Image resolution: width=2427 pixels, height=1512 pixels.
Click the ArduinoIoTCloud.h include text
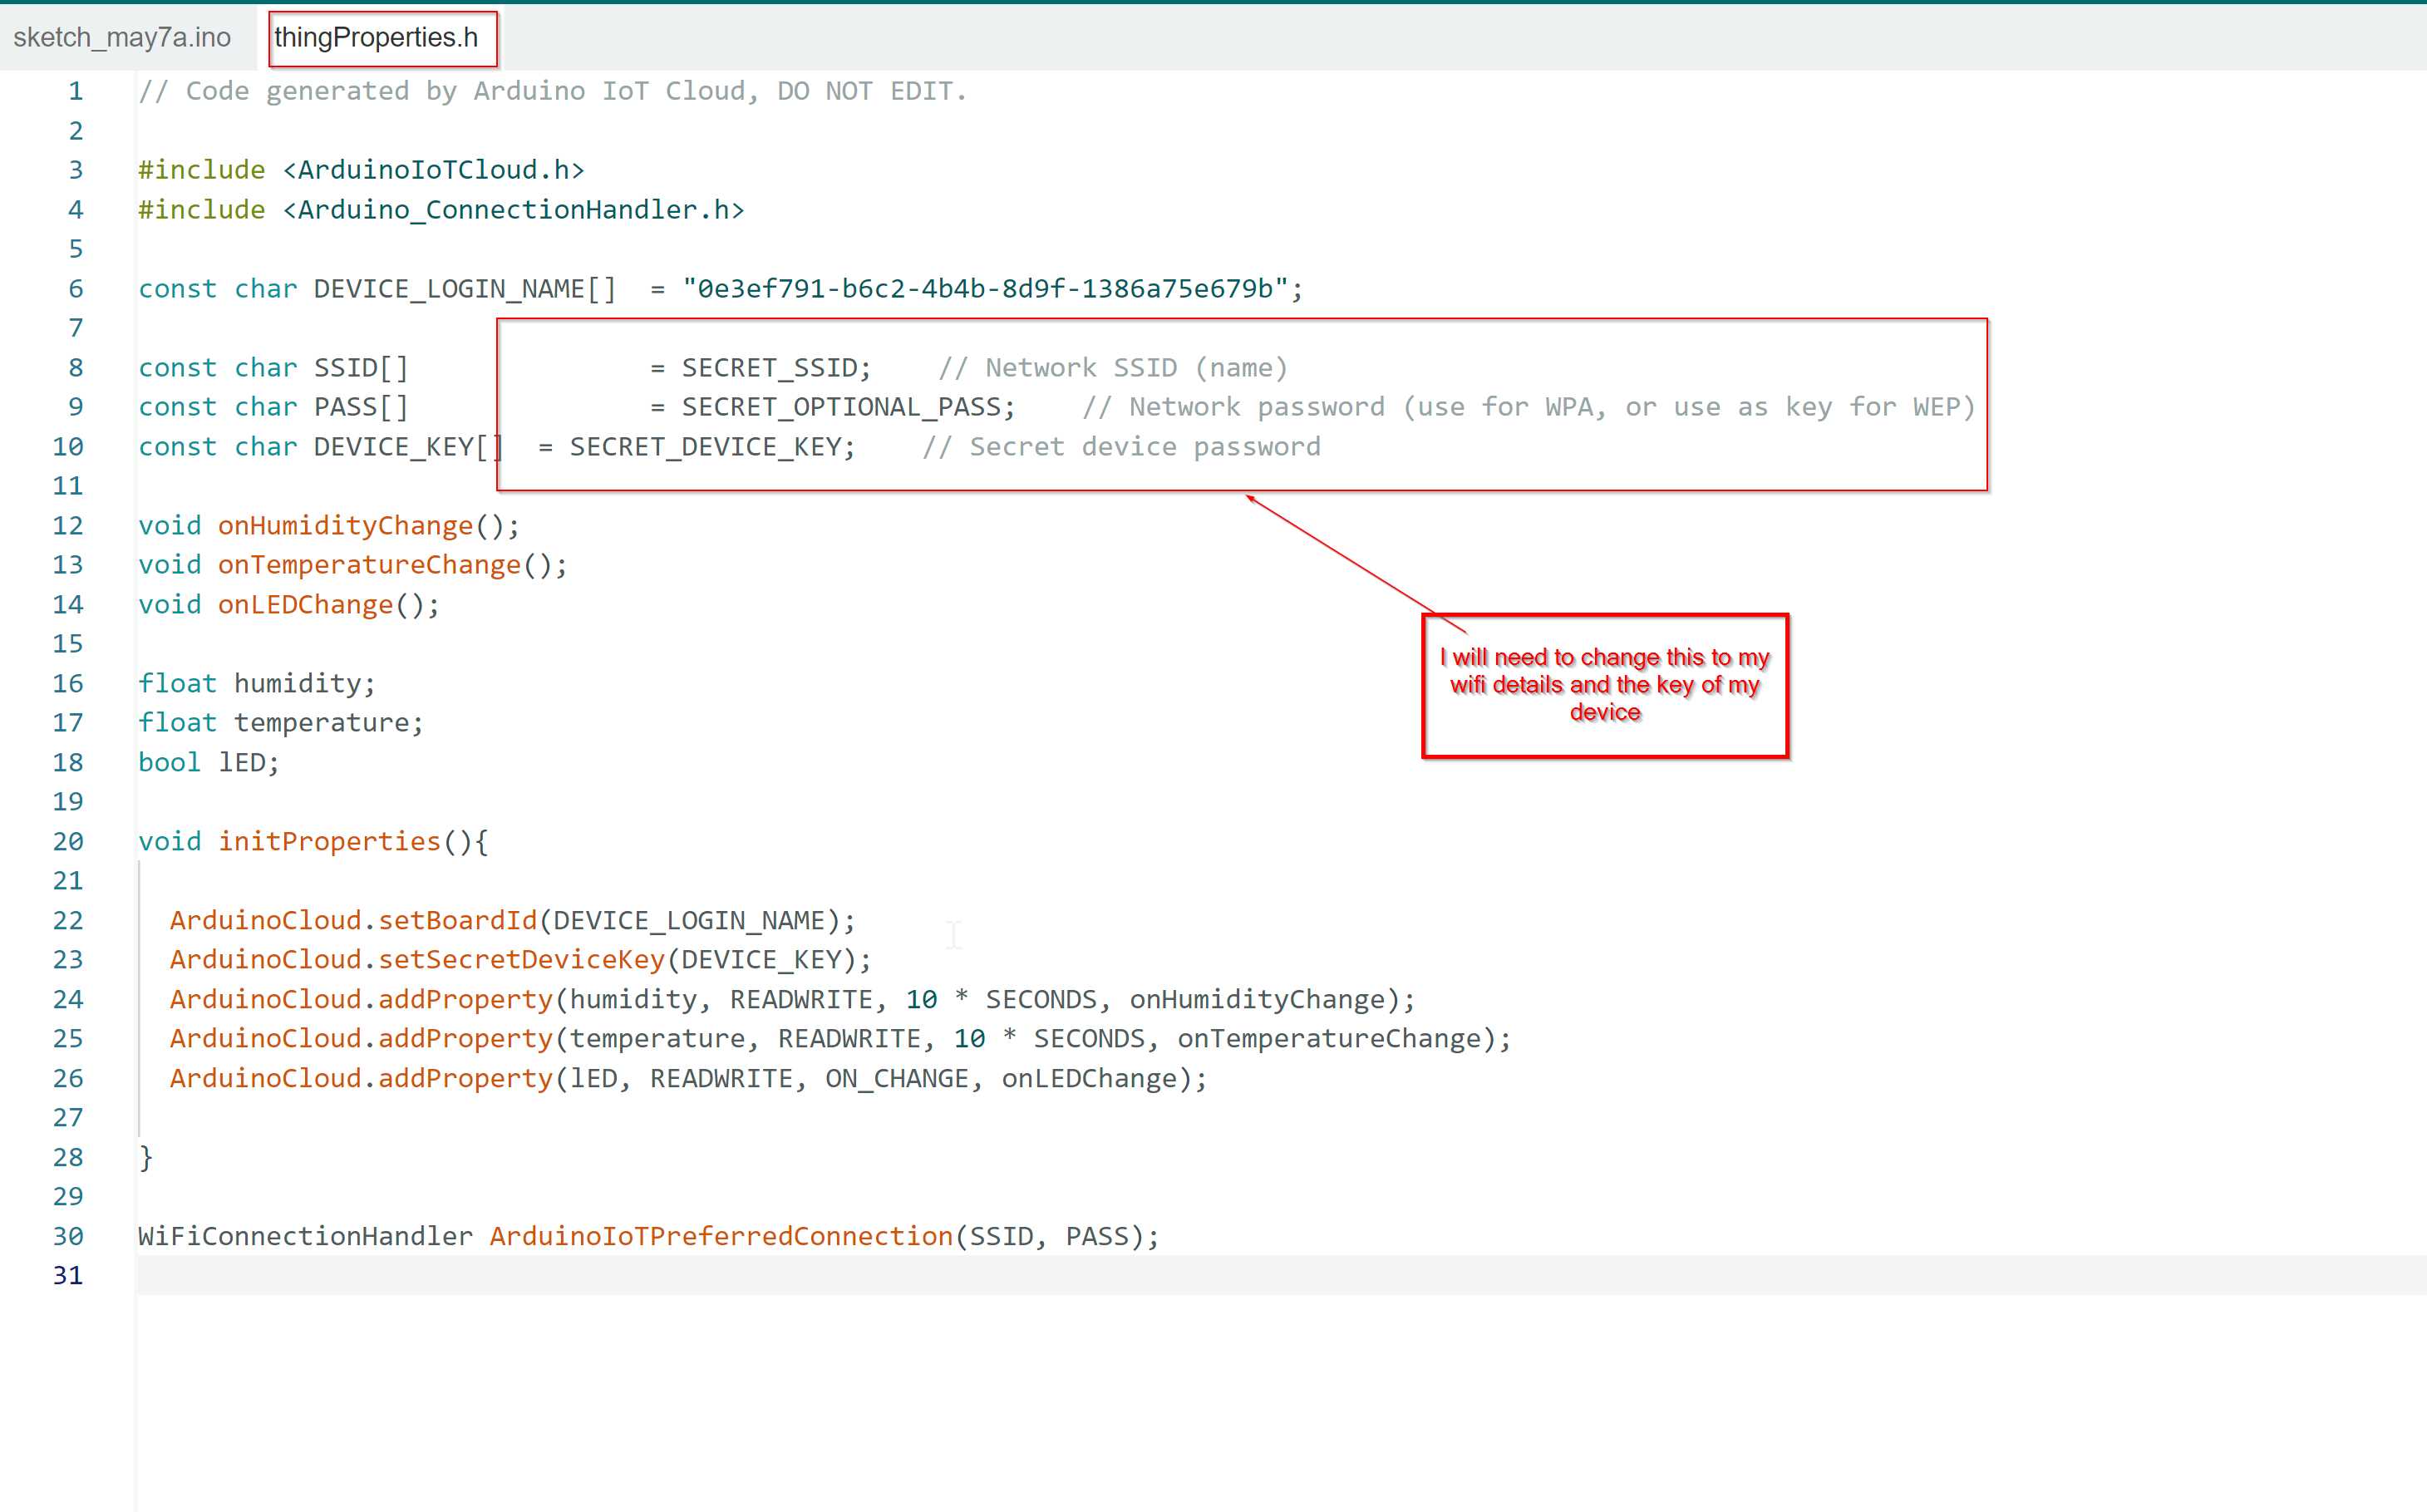433,170
